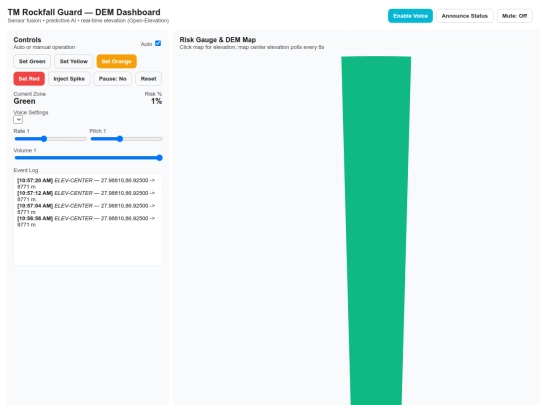This screenshot has height=405, width=540.
Task: Click the Set Yellow button
Action: pos(74,61)
